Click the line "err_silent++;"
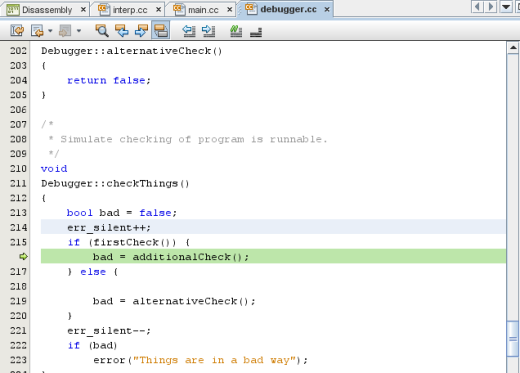 tap(273, 227)
